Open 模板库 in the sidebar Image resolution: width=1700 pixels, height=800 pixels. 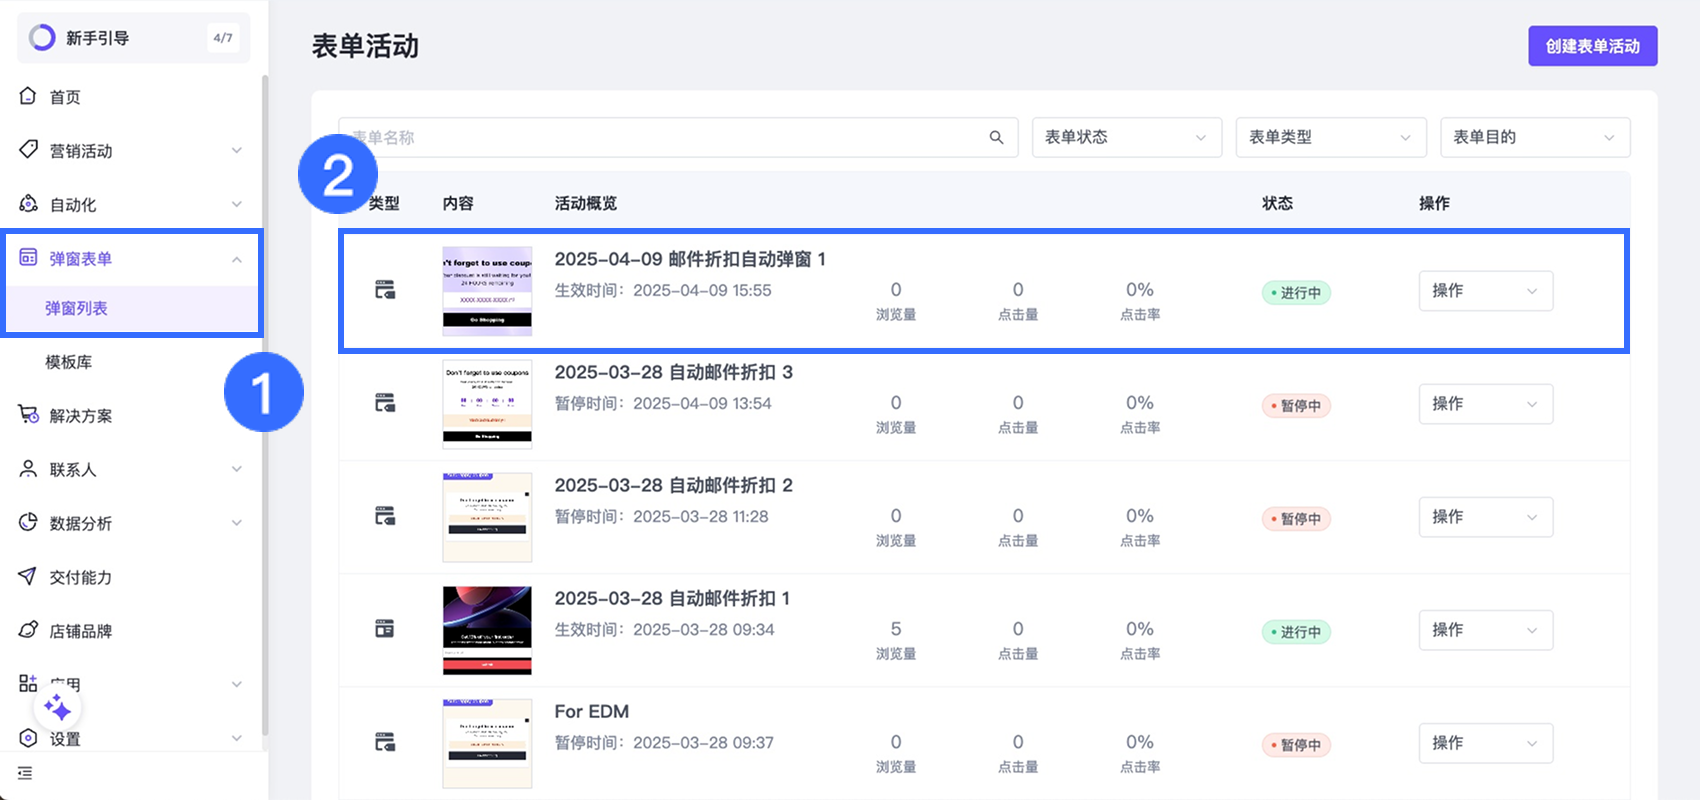pyautogui.click(x=68, y=362)
